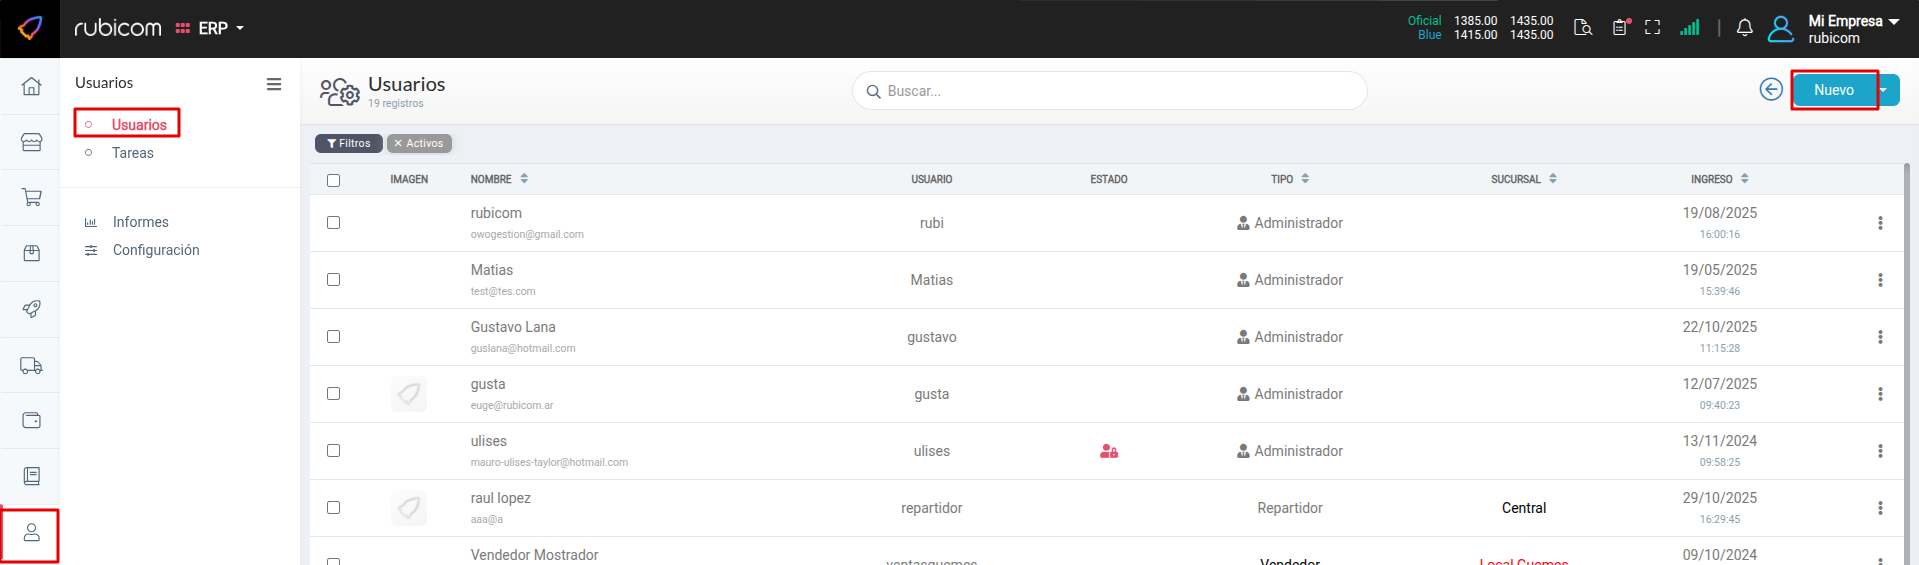
Task: Tick the checkbox for raul lopez row
Action: pos(333,508)
